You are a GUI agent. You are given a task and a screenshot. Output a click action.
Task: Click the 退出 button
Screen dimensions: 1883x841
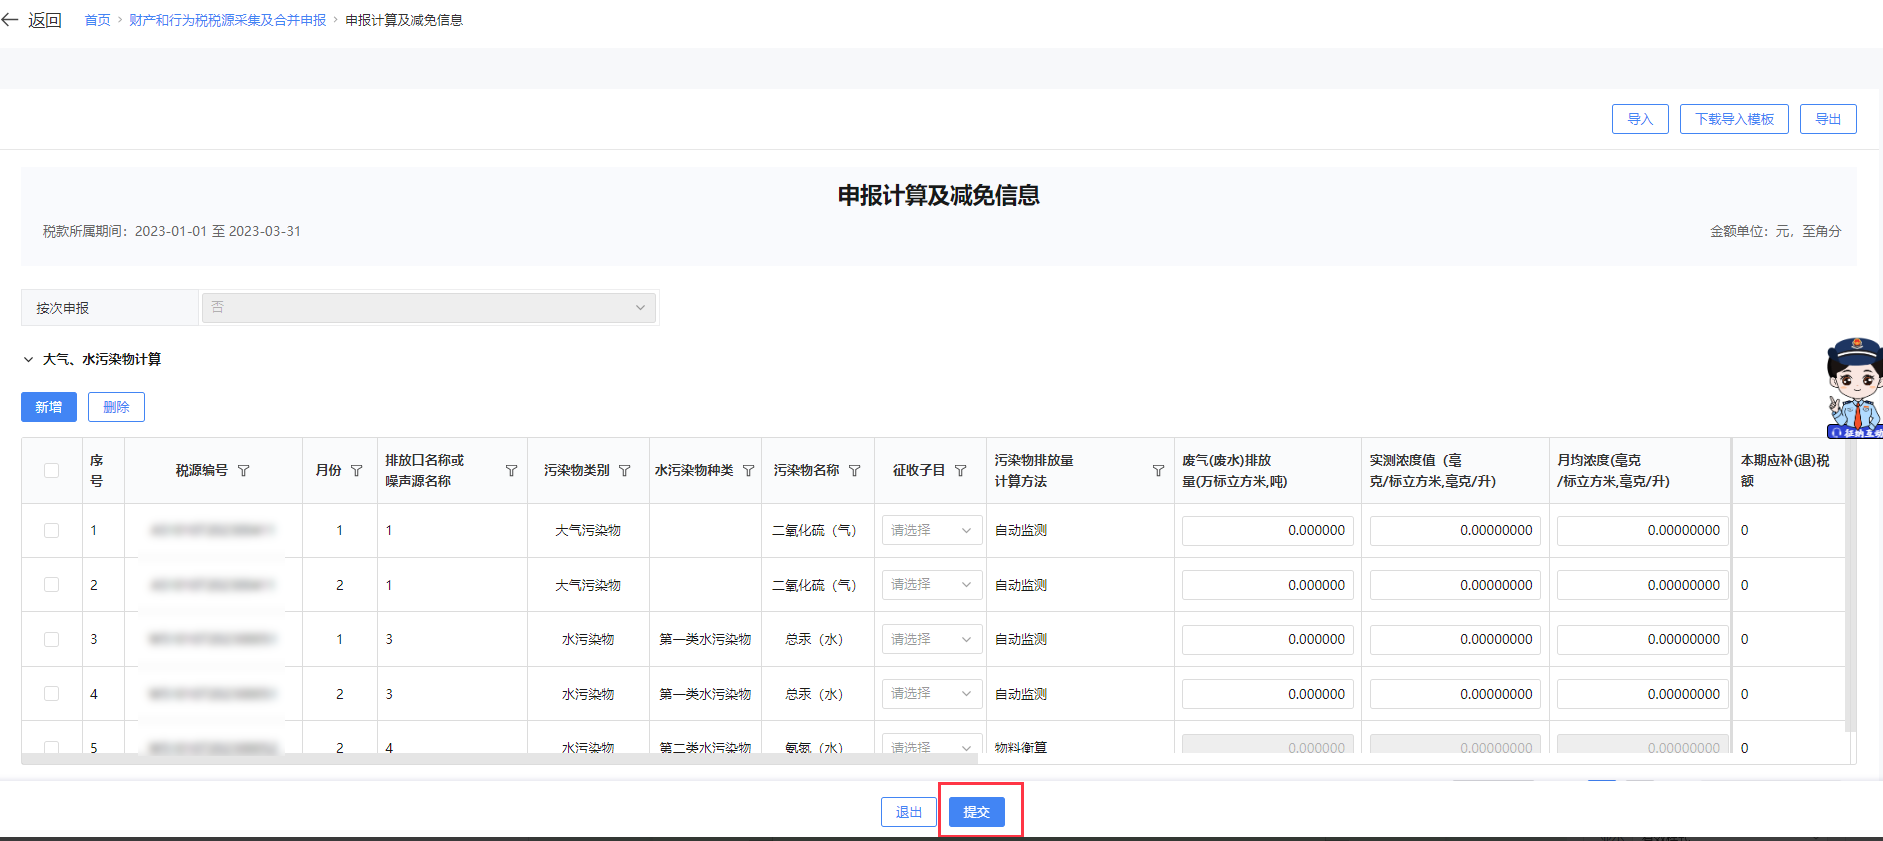(909, 812)
